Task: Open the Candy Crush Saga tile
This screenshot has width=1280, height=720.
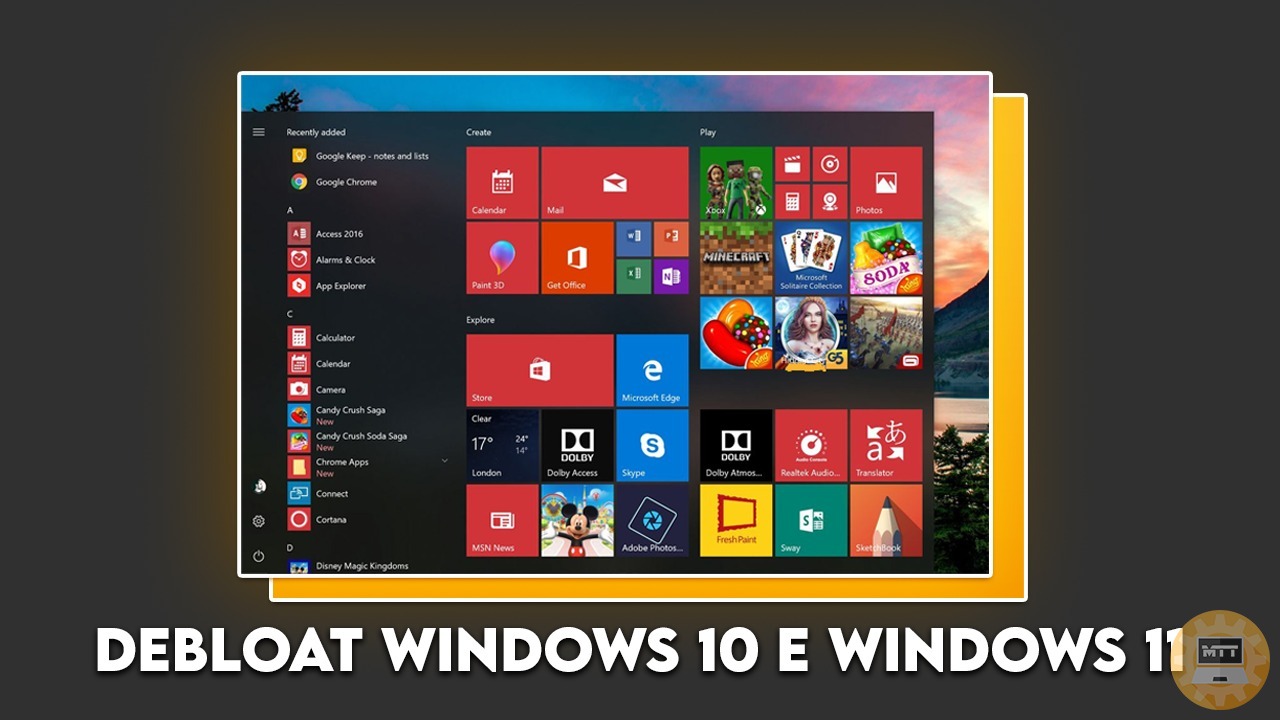Action: pos(736,333)
